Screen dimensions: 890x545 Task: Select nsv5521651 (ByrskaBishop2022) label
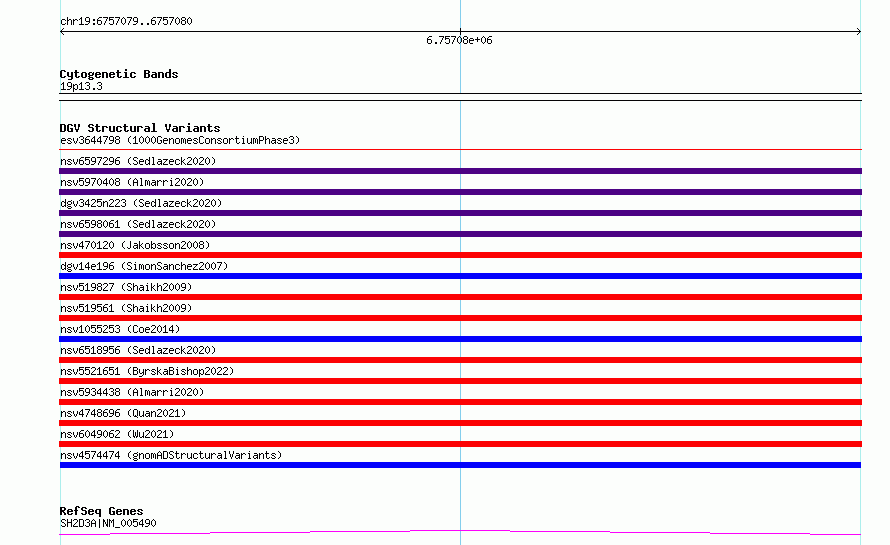(x=147, y=371)
